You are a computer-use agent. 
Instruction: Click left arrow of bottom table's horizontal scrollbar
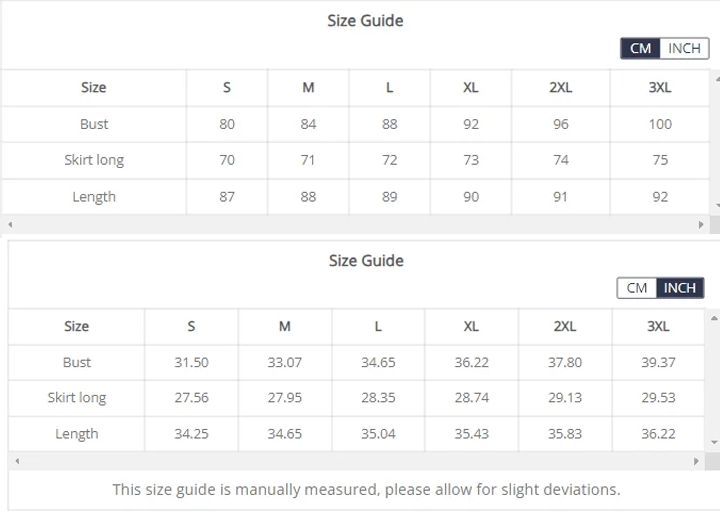(16, 461)
